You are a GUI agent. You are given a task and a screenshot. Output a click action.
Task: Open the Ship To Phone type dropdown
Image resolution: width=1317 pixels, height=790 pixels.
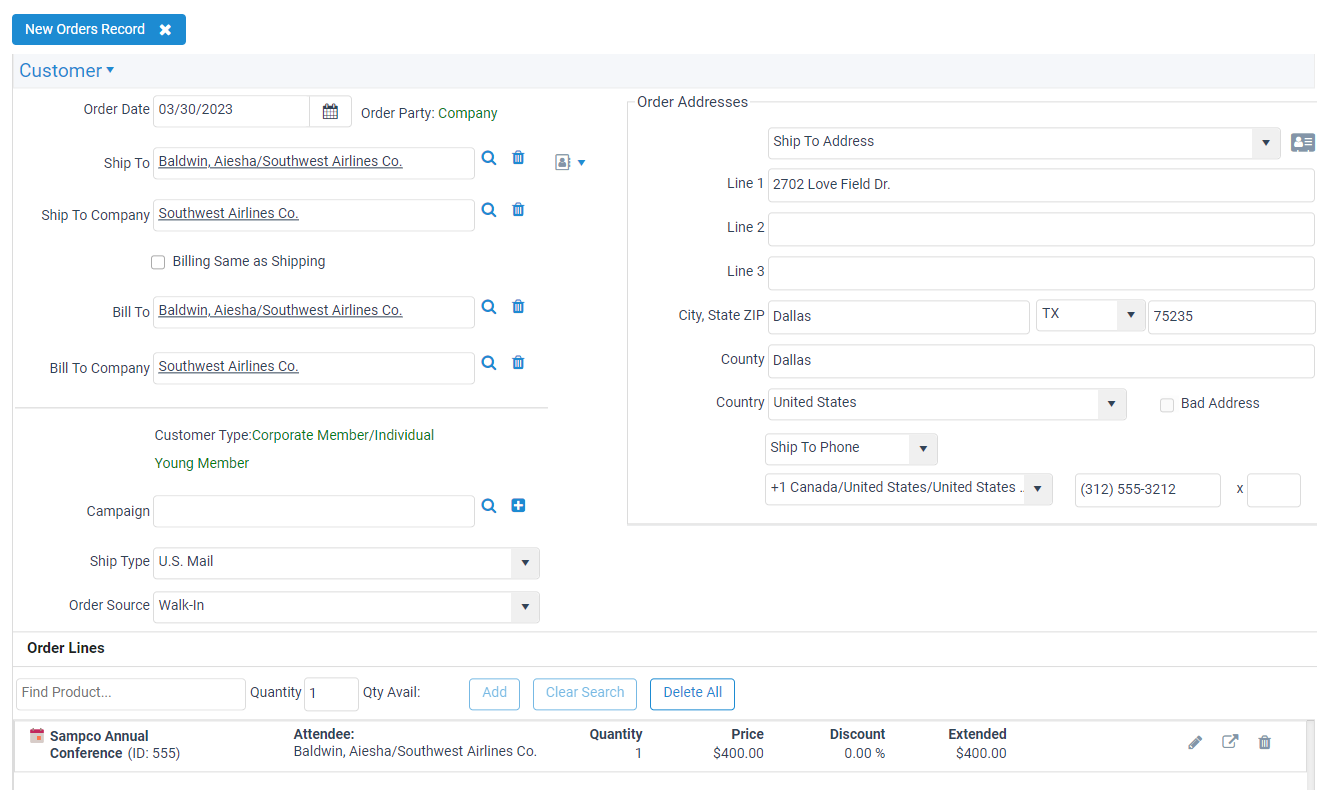pyautogui.click(x=923, y=449)
